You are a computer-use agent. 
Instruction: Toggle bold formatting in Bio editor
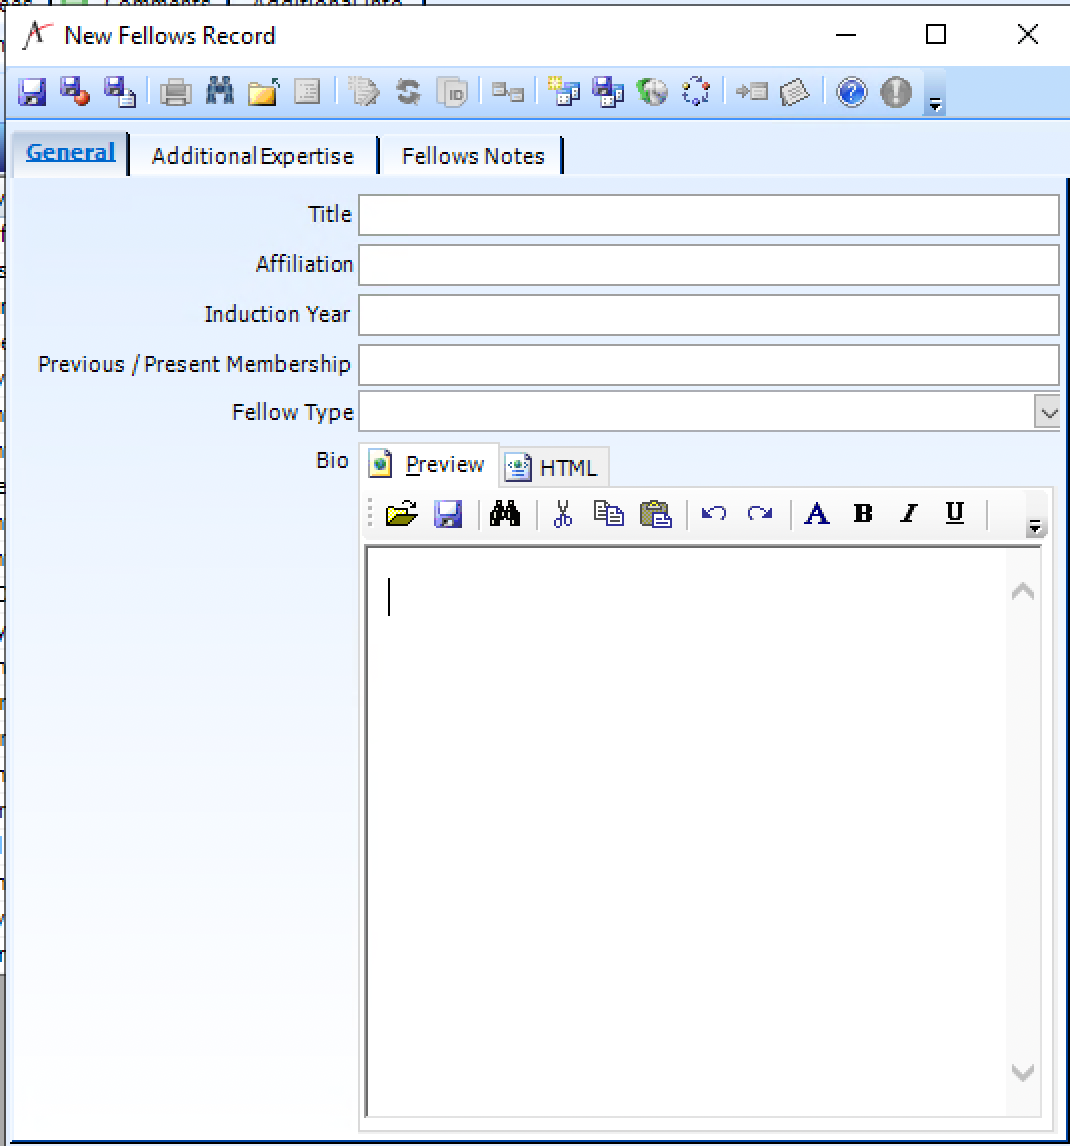pos(863,514)
